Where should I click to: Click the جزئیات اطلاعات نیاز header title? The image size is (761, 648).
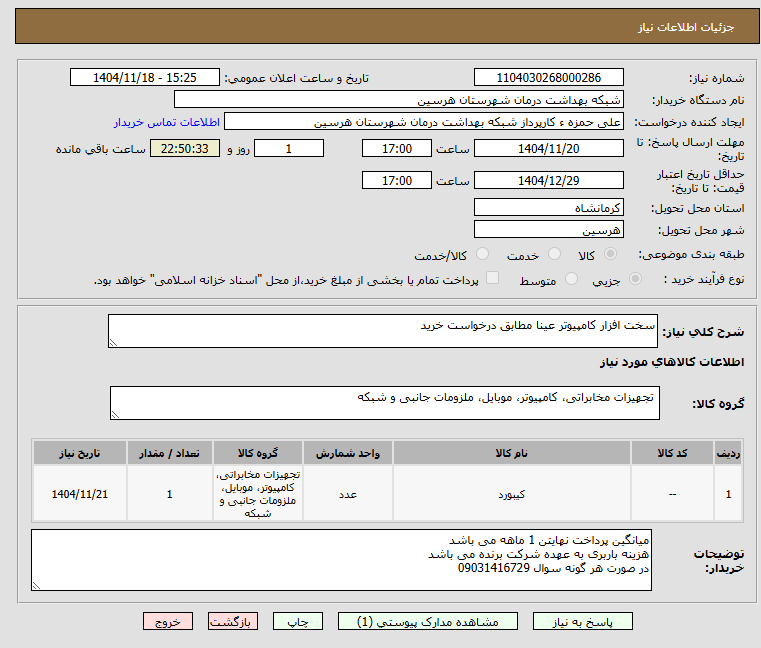point(686,27)
